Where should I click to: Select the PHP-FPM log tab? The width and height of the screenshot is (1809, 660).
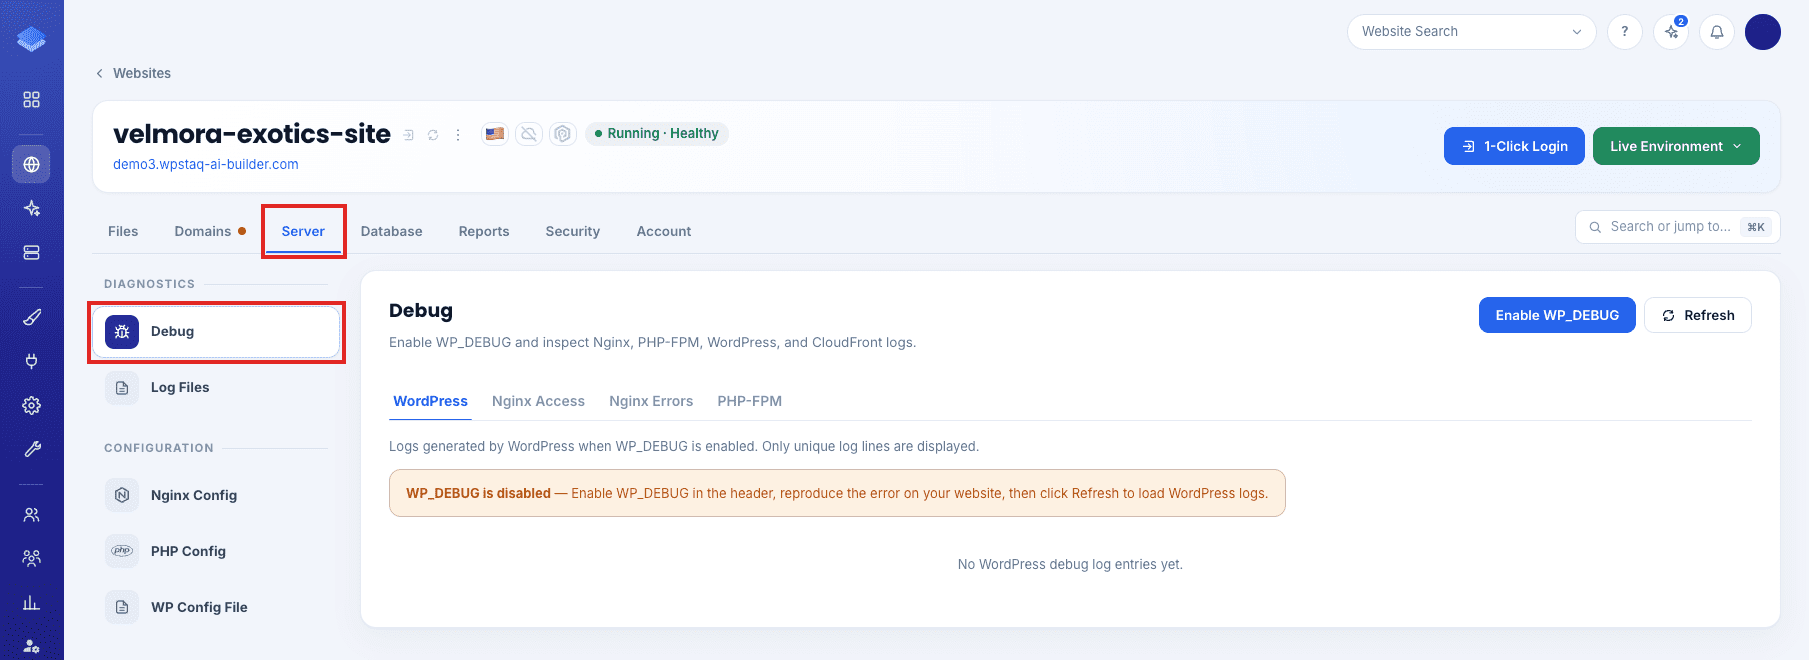749,401
